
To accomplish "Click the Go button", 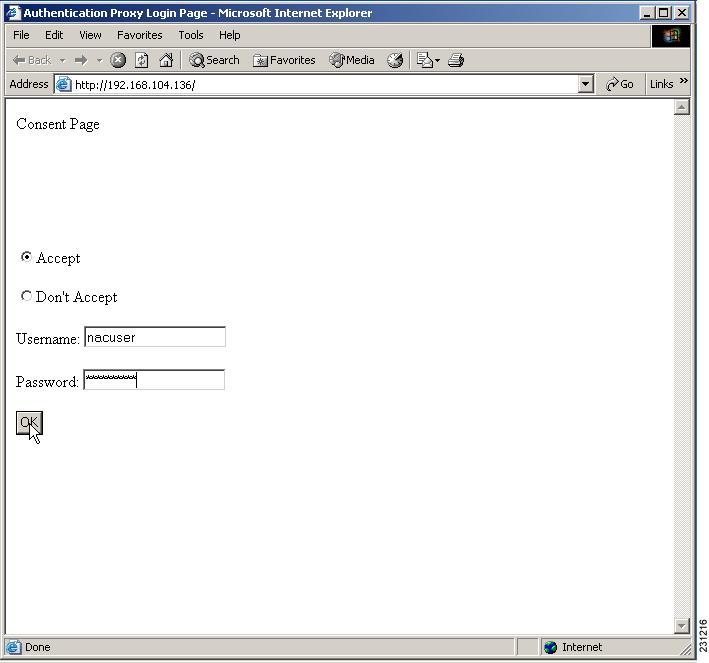I will (620, 84).
